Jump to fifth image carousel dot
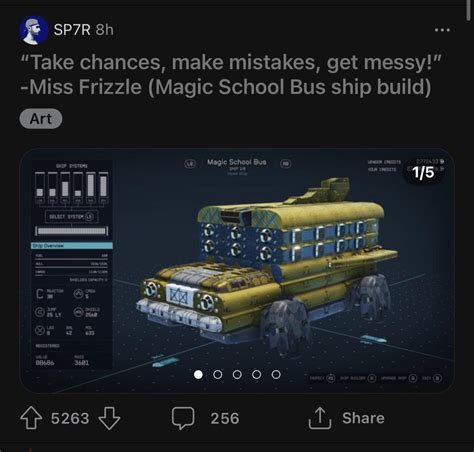 276,374
